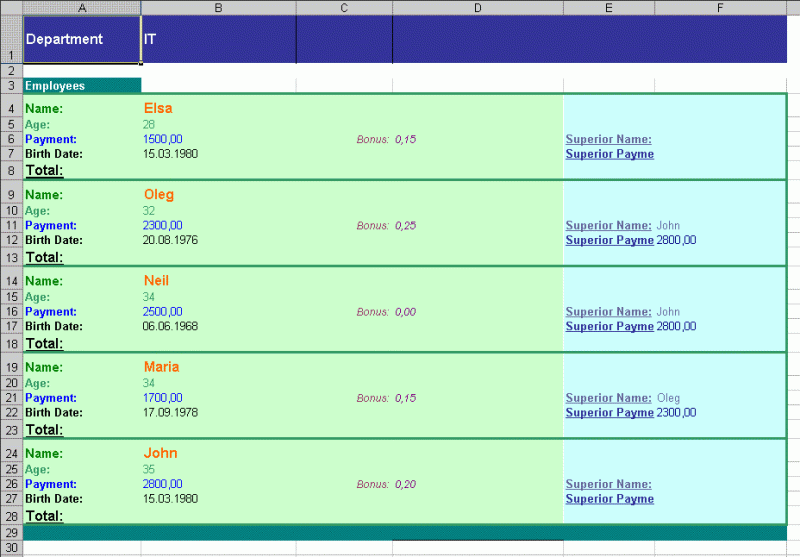The image size is (800, 557).
Task: Click Total: label in row 13
Action: tap(44, 257)
